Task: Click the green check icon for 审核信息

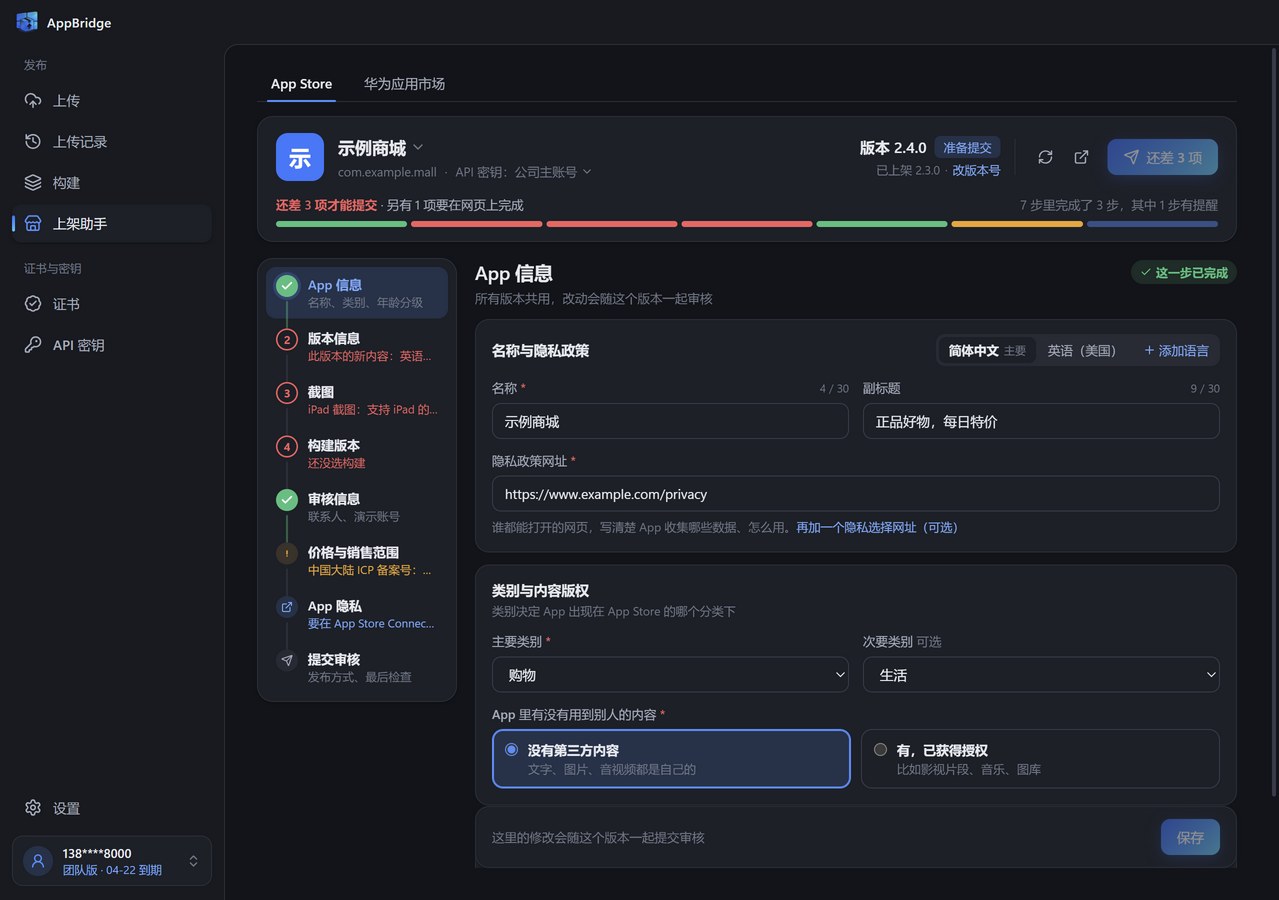Action: click(287, 500)
